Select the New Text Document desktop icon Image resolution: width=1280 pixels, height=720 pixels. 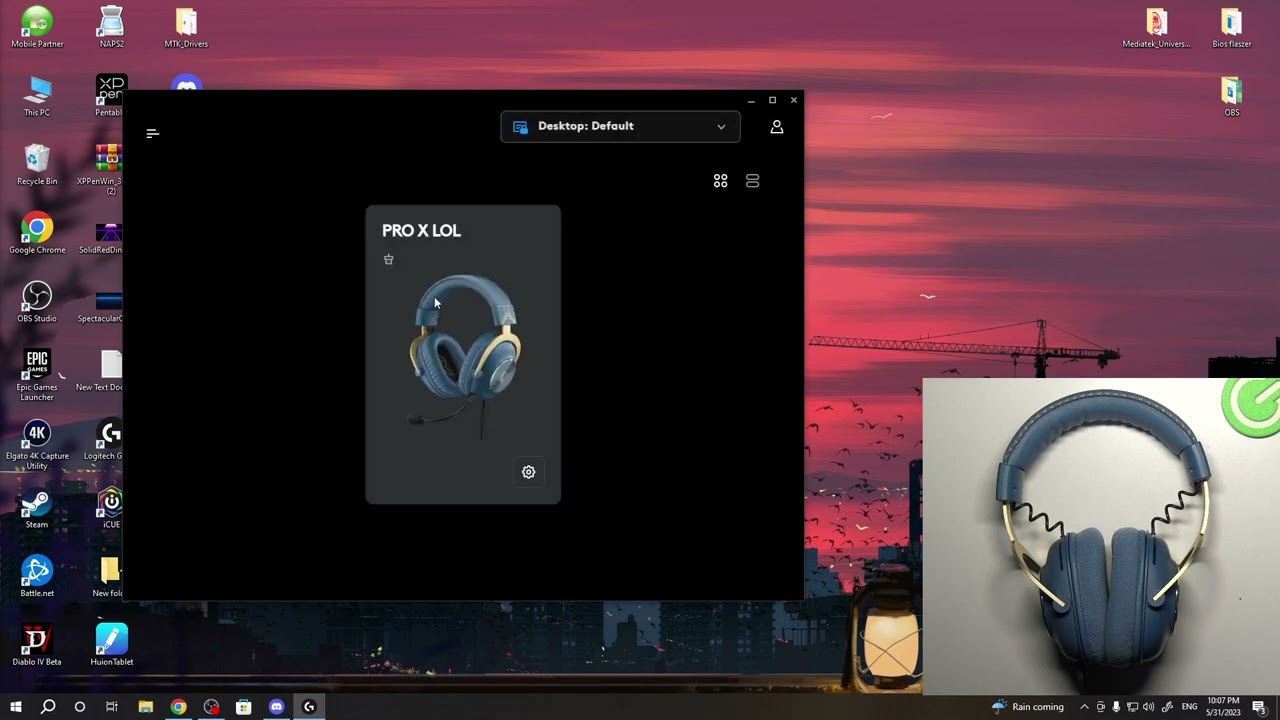click(x=100, y=371)
